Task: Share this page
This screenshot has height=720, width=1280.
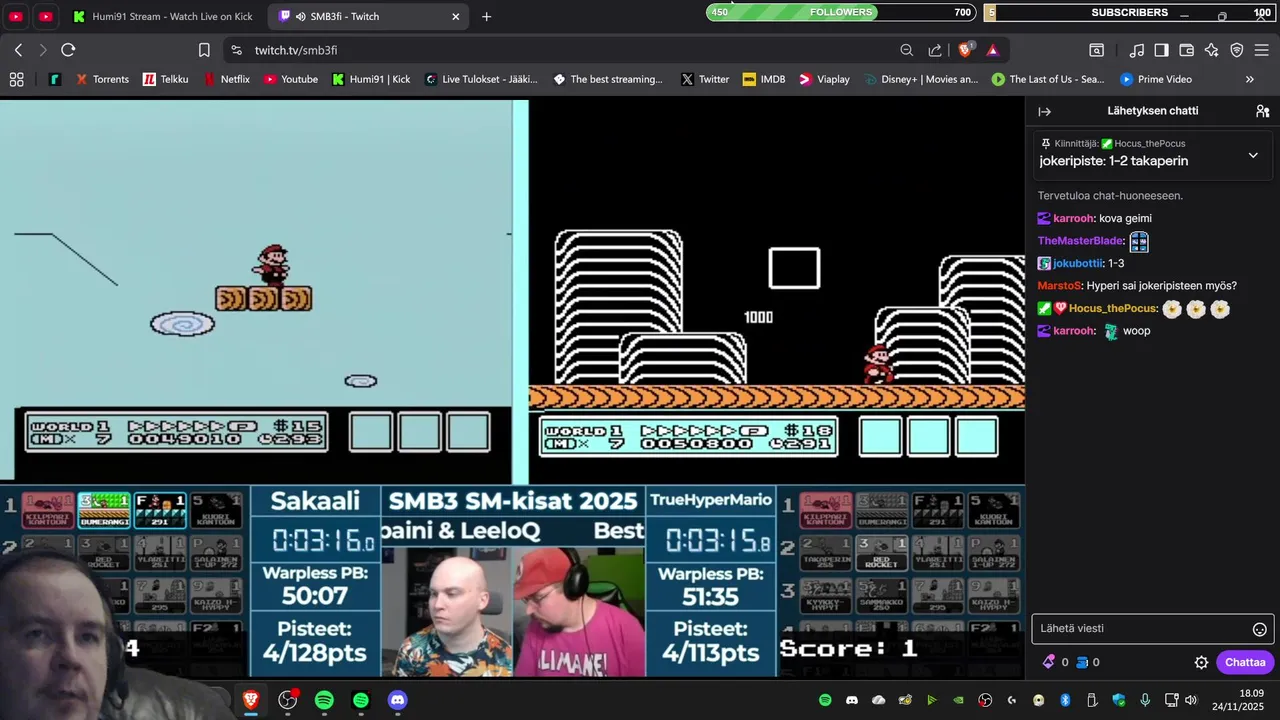Action: (935, 50)
